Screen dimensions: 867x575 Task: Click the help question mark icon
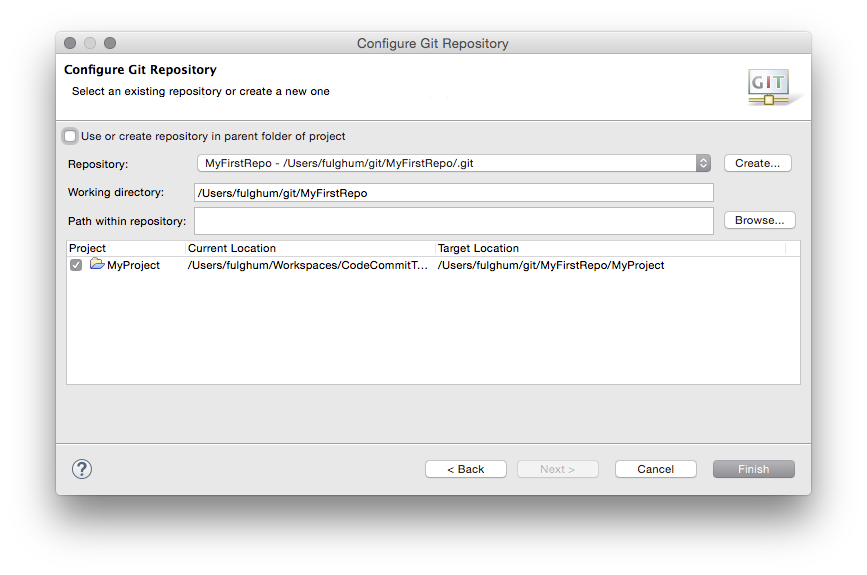82,469
